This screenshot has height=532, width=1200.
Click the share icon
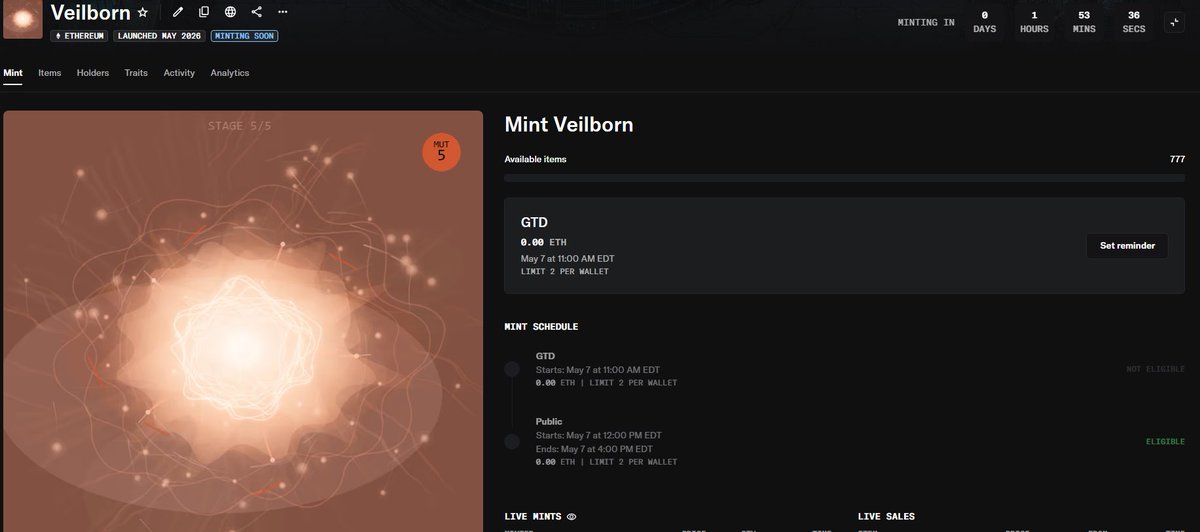pos(257,12)
